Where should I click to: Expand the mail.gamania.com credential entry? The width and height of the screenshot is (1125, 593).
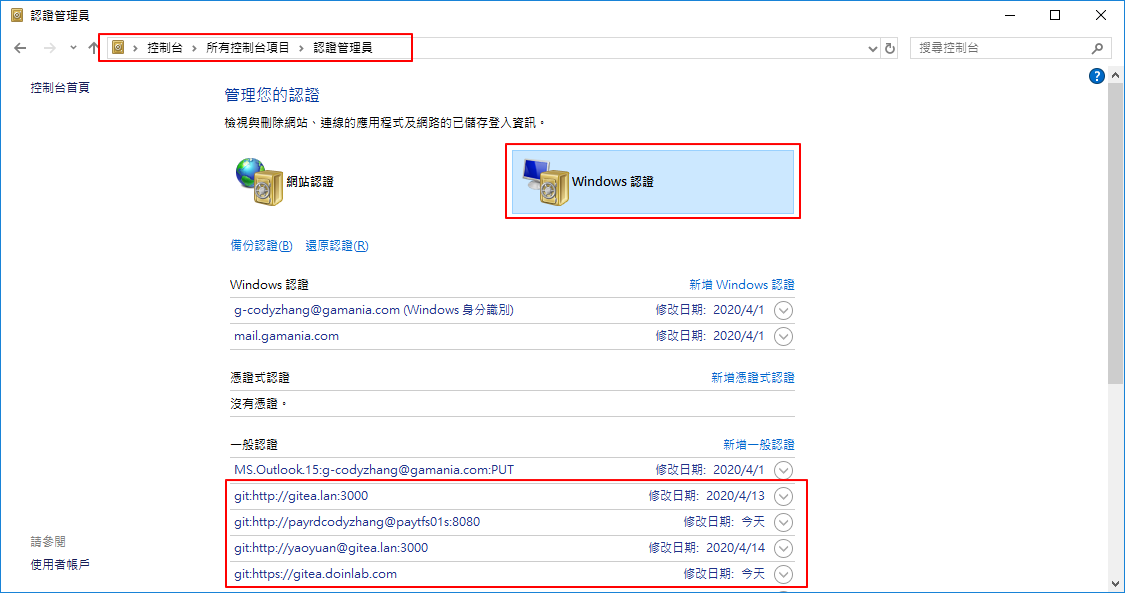pyautogui.click(x=783, y=336)
